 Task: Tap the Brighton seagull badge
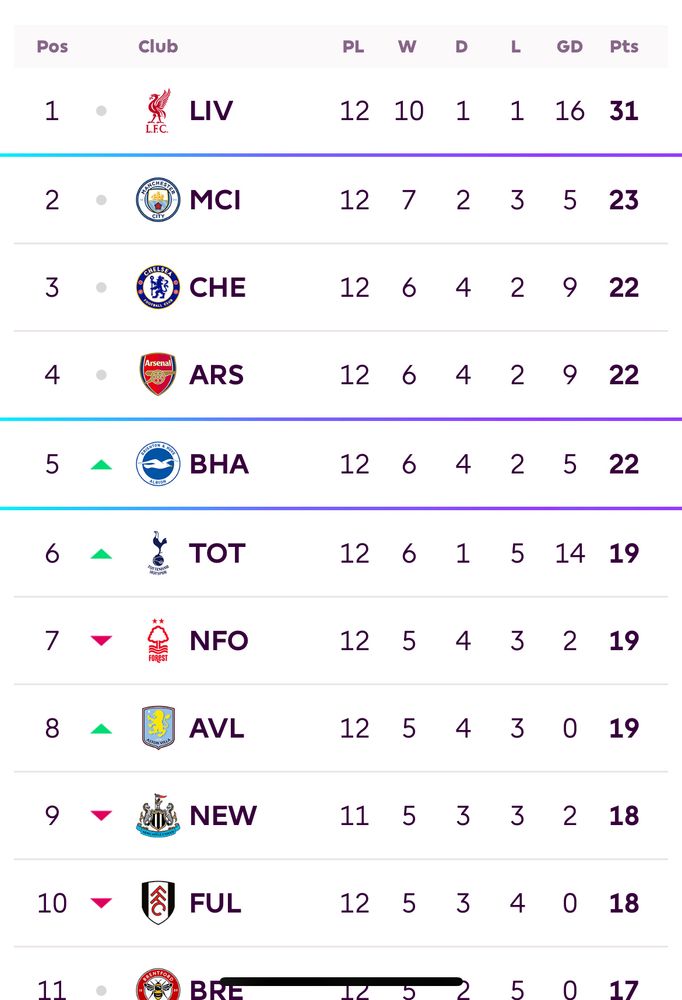(x=158, y=464)
